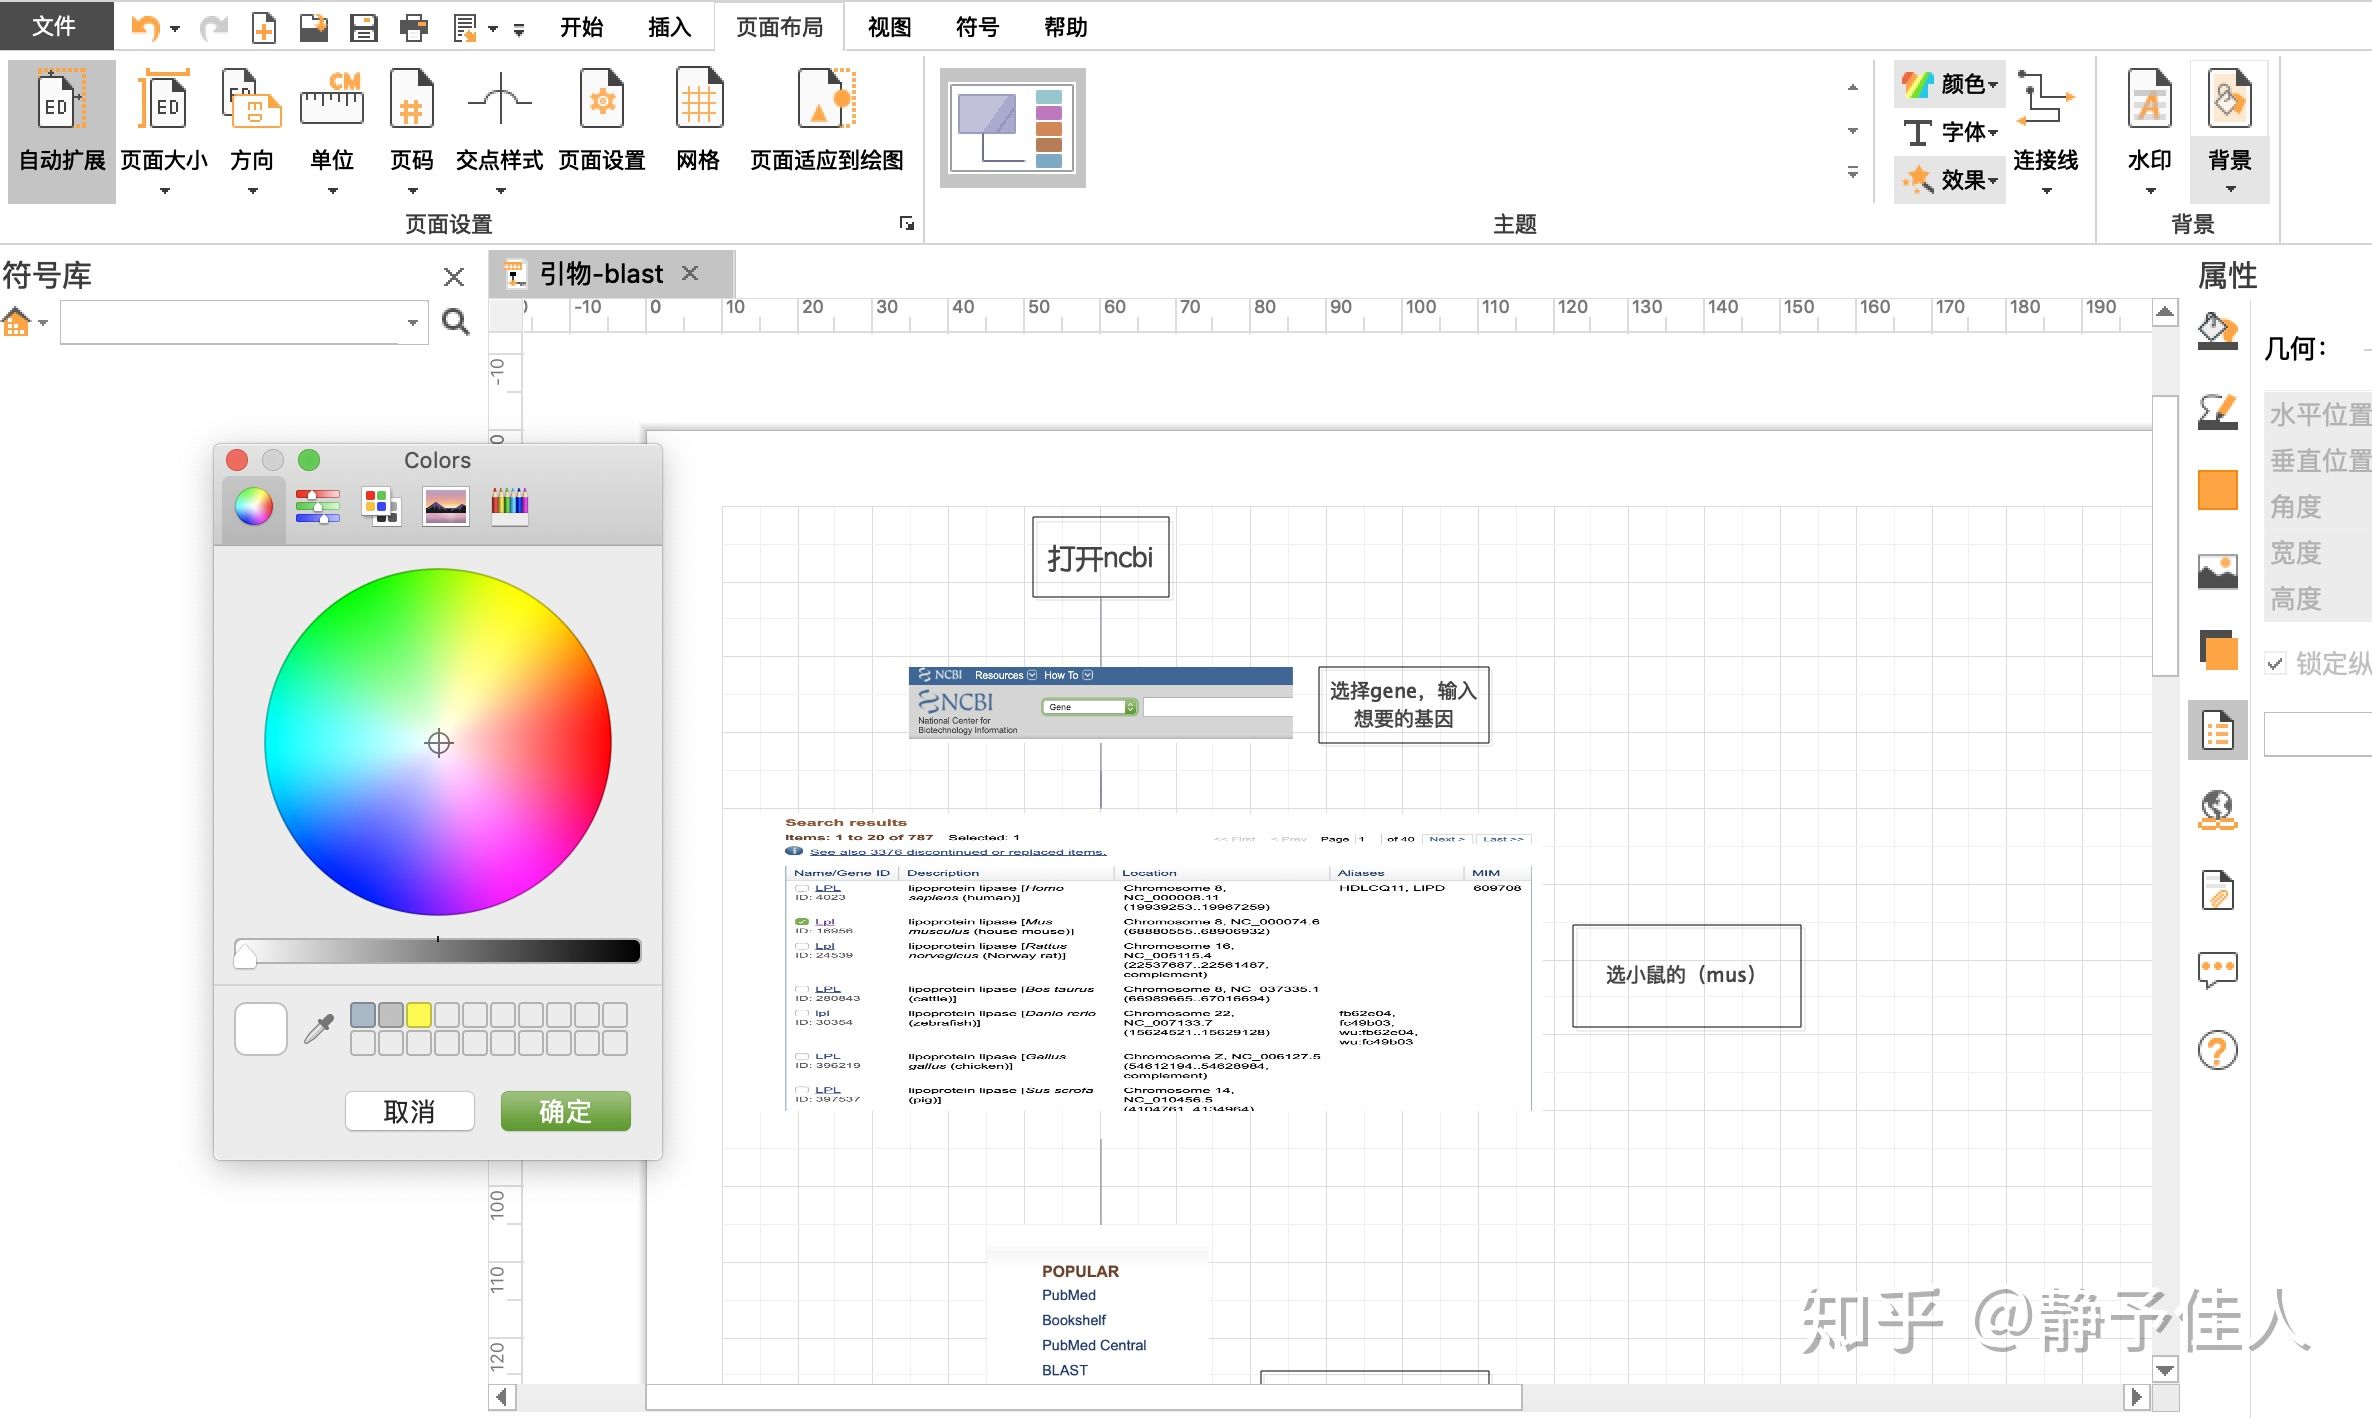Click the symbol library home icon
The image size is (2372, 1418).
(17, 322)
